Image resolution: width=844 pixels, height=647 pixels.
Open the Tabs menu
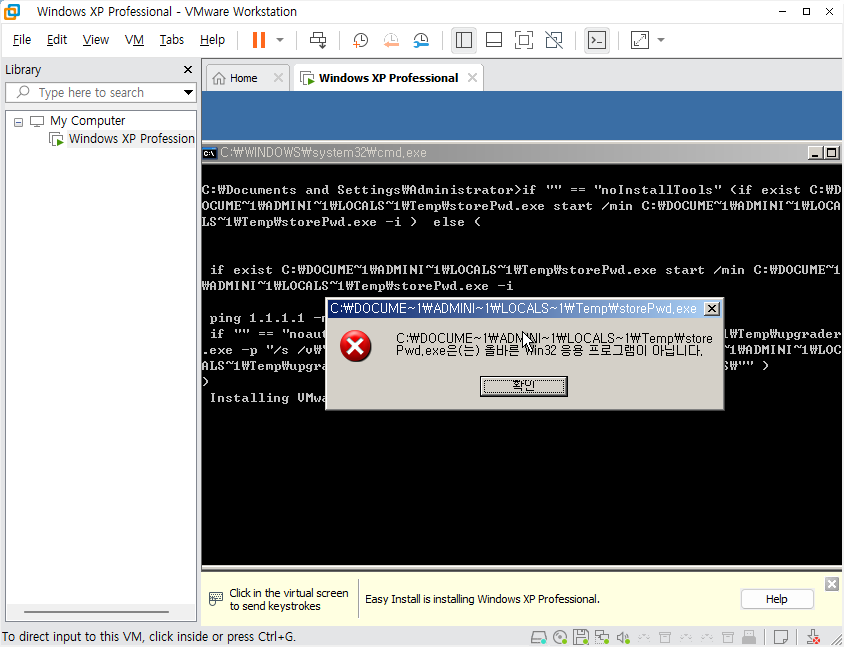(171, 40)
